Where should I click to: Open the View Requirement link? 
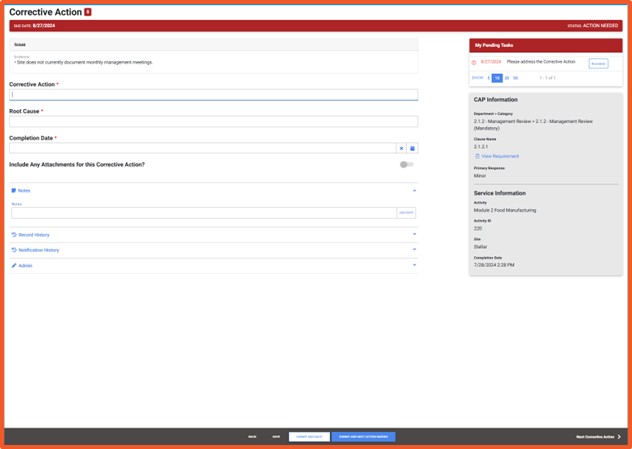point(499,156)
